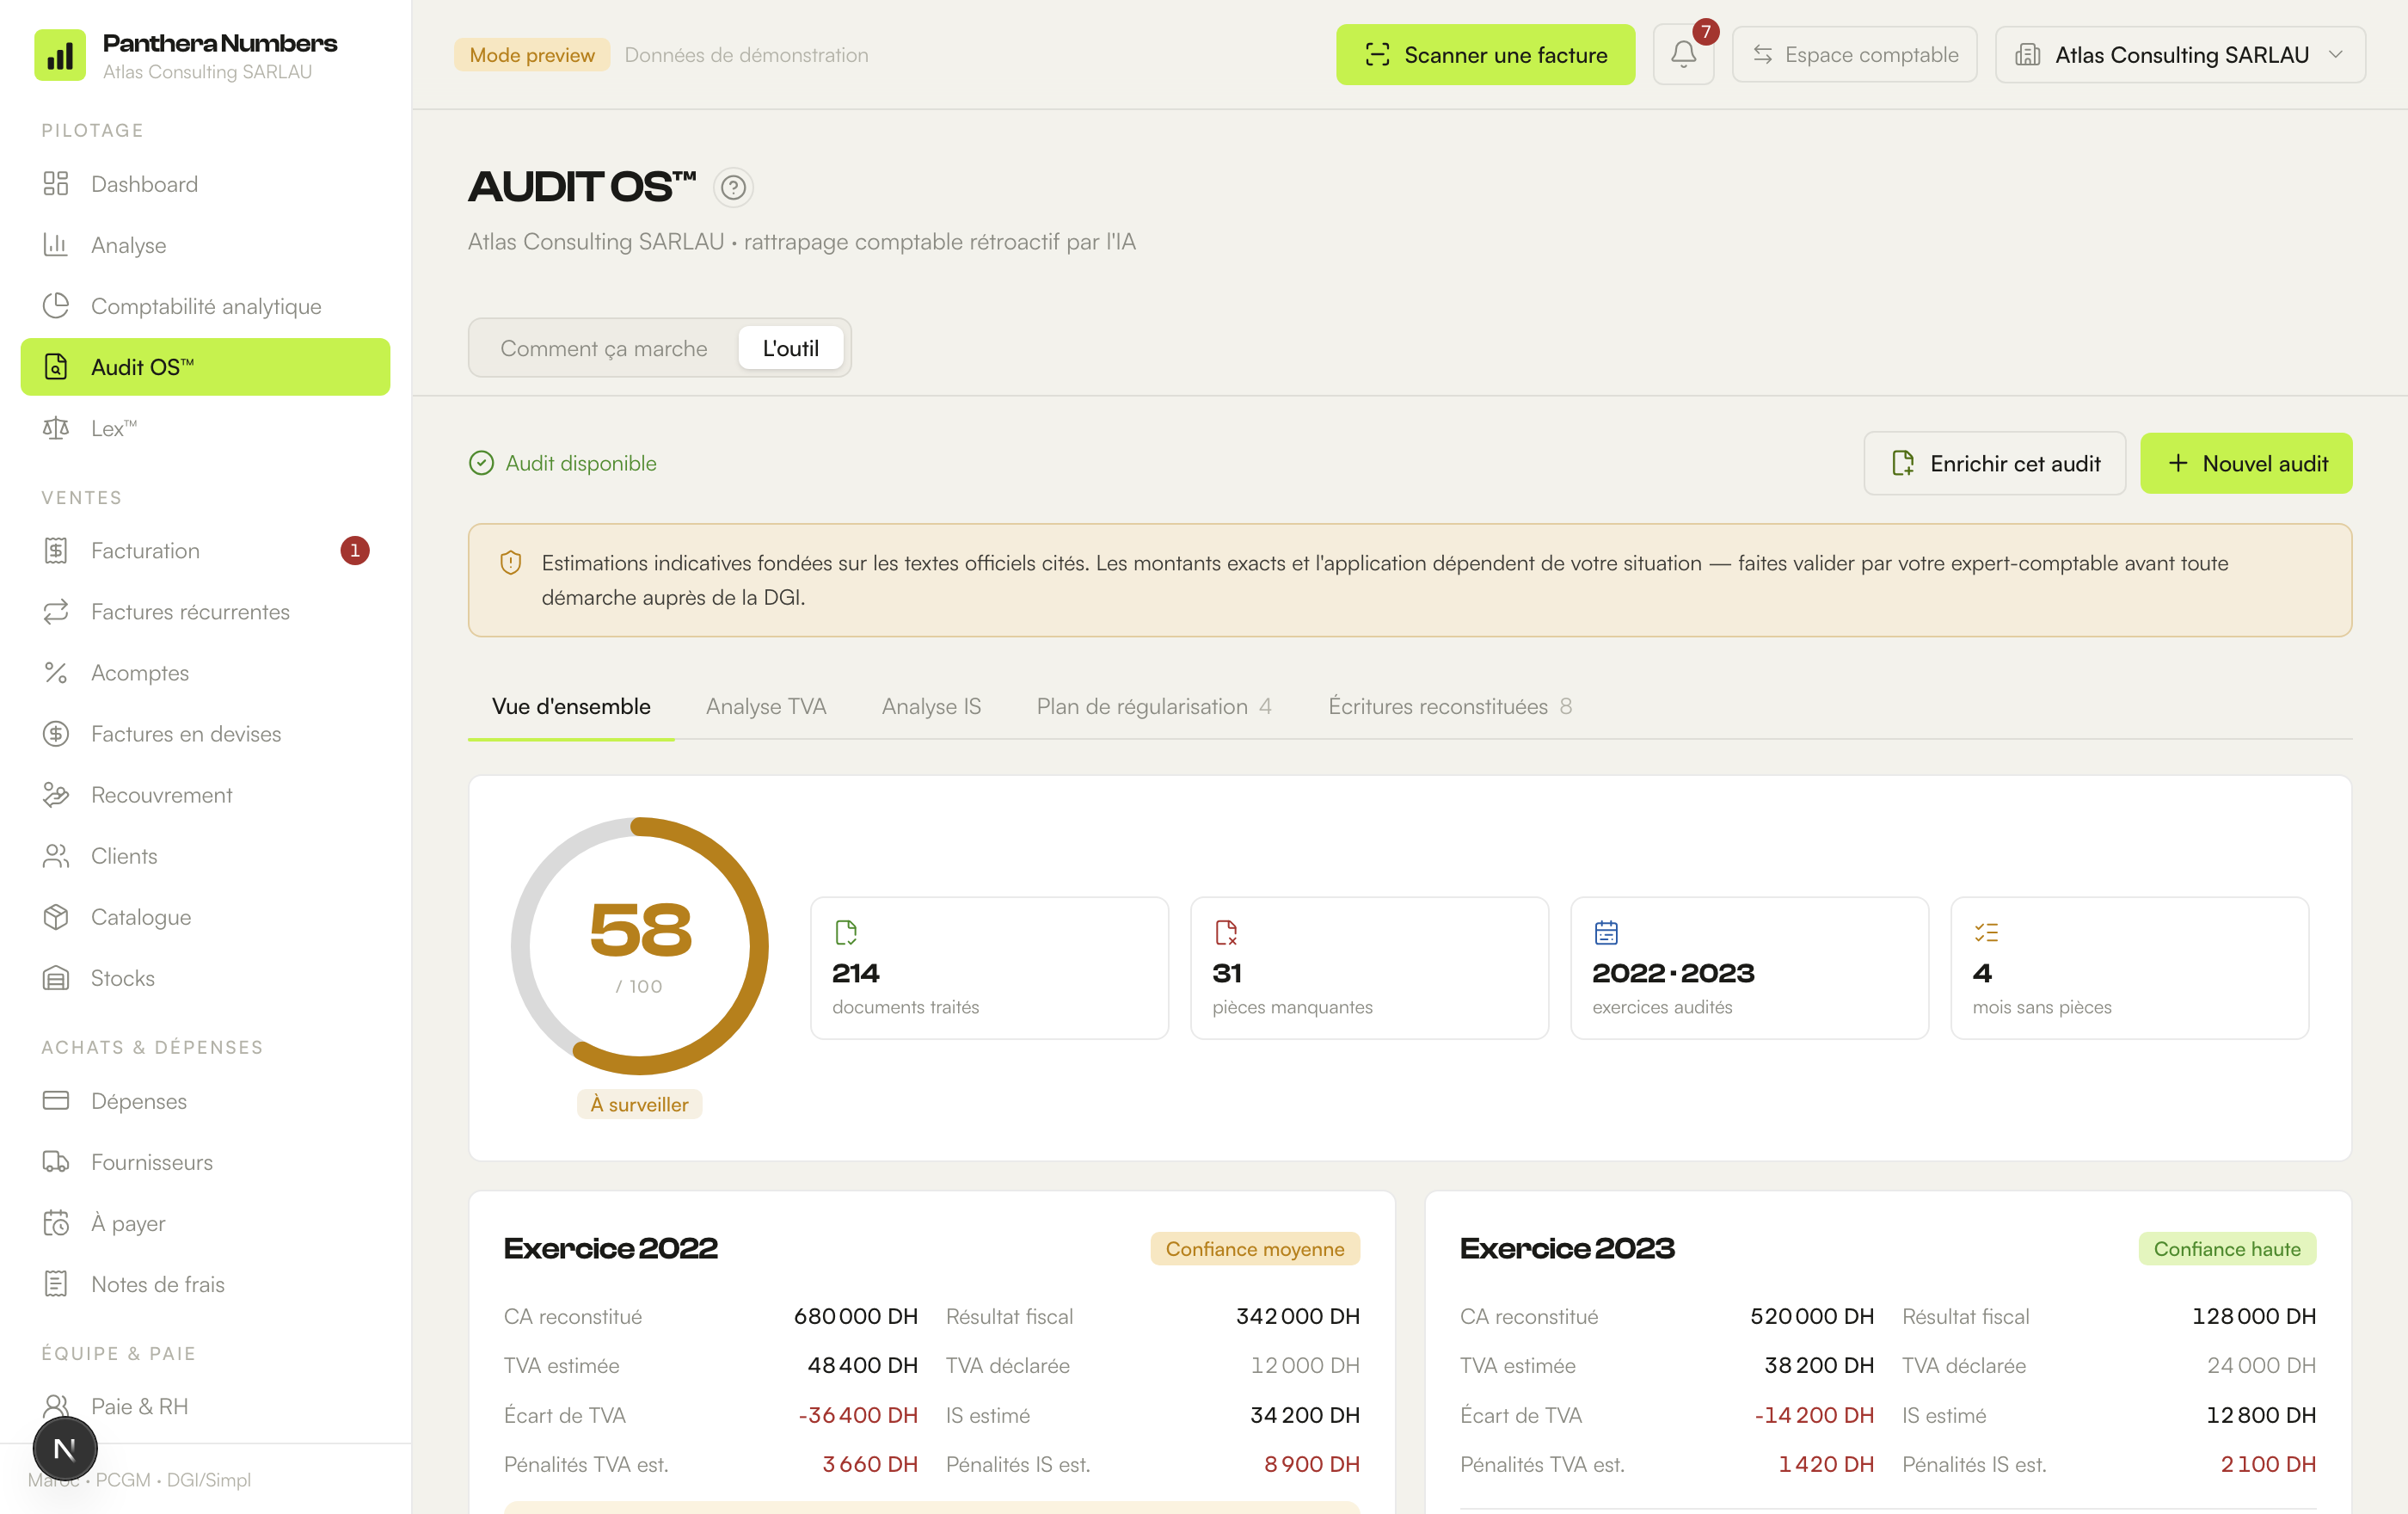Image resolution: width=2408 pixels, height=1514 pixels.
Task: Click the -36 400 DH Écart de TVA value
Action: (x=858, y=1416)
